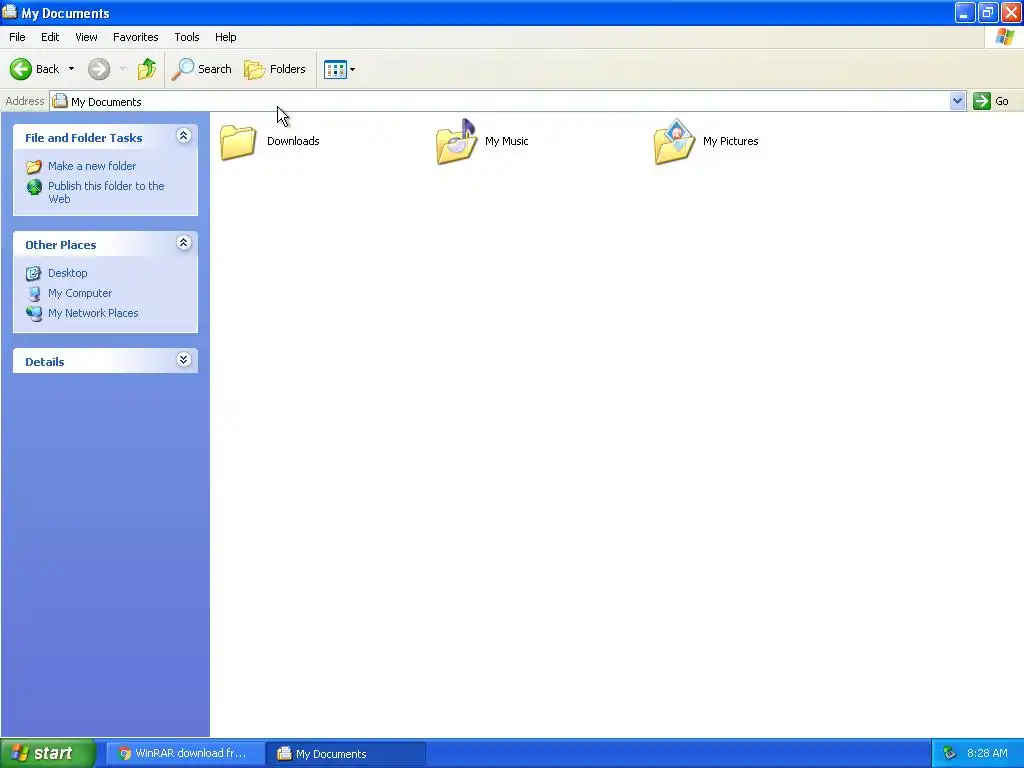The height and width of the screenshot is (768, 1024).
Task: Click the Desktop icon in Other Places
Action: pos(33,273)
